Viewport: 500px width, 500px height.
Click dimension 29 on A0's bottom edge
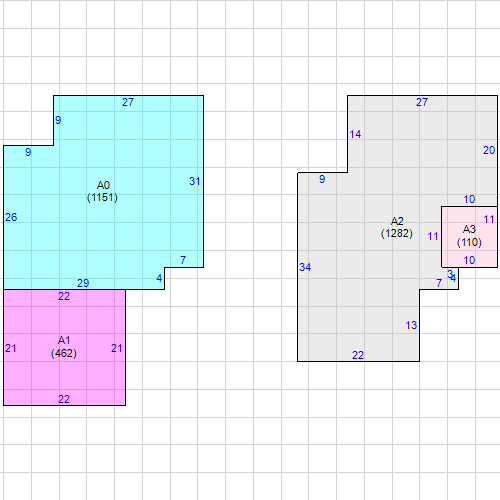click(83, 283)
